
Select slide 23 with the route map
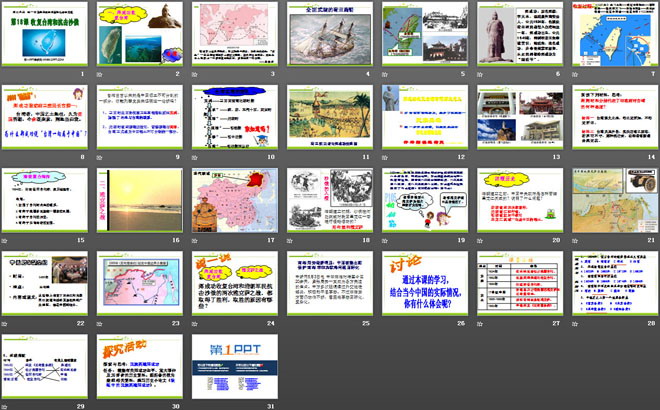coord(141,284)
